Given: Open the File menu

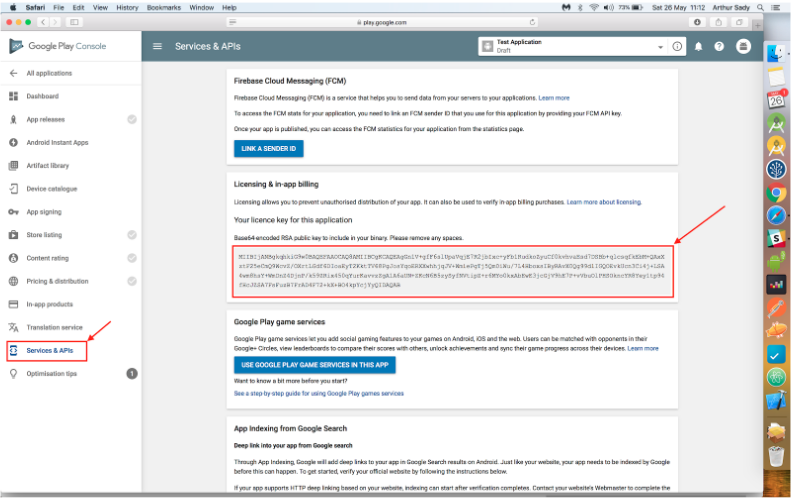Looking at the screenshot, I should point(59,8).
